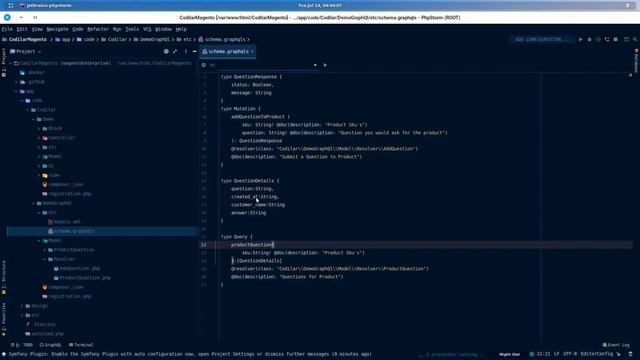
Task: Open the Help menu
Action: (181, 29)
